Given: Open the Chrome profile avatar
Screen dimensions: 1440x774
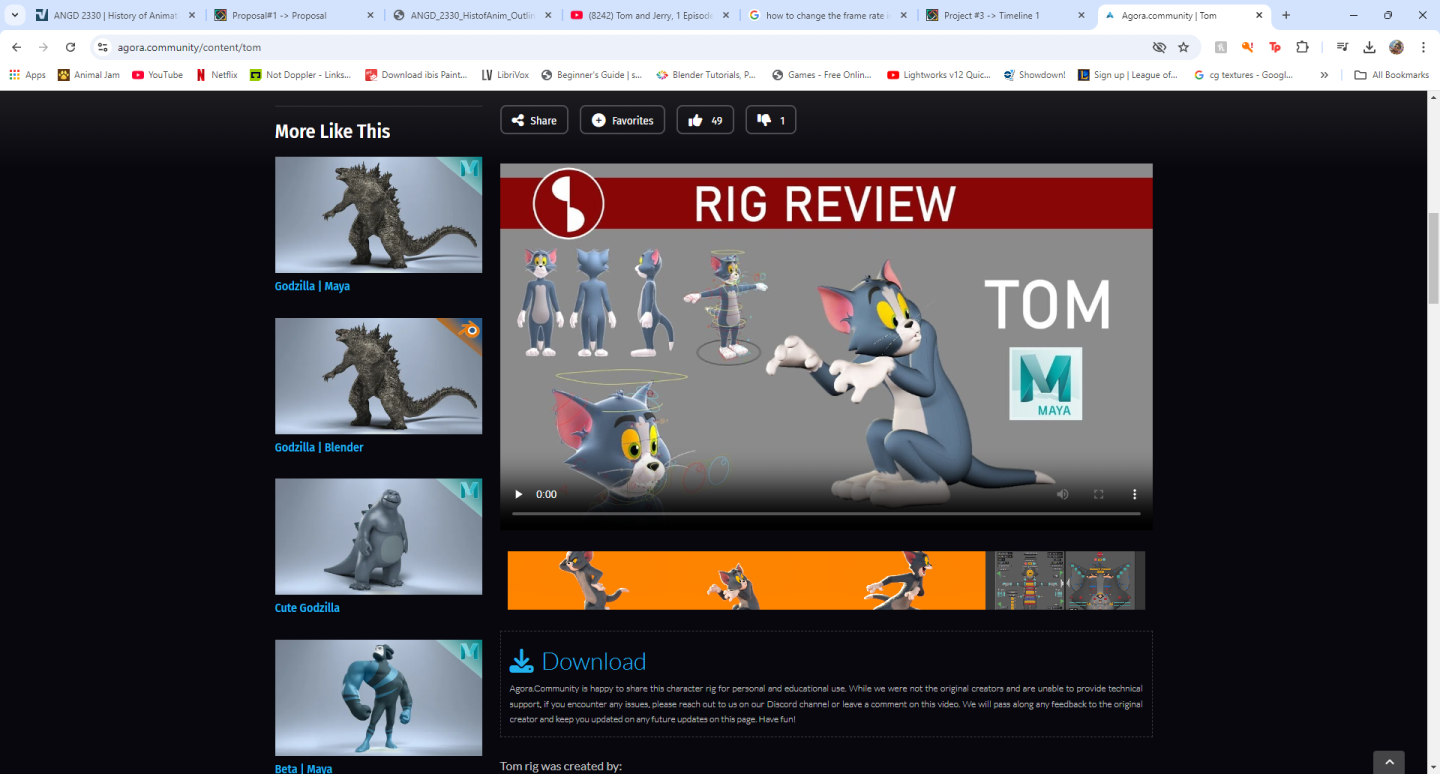Looking at the screenshot, I should tap(1396, 47).
